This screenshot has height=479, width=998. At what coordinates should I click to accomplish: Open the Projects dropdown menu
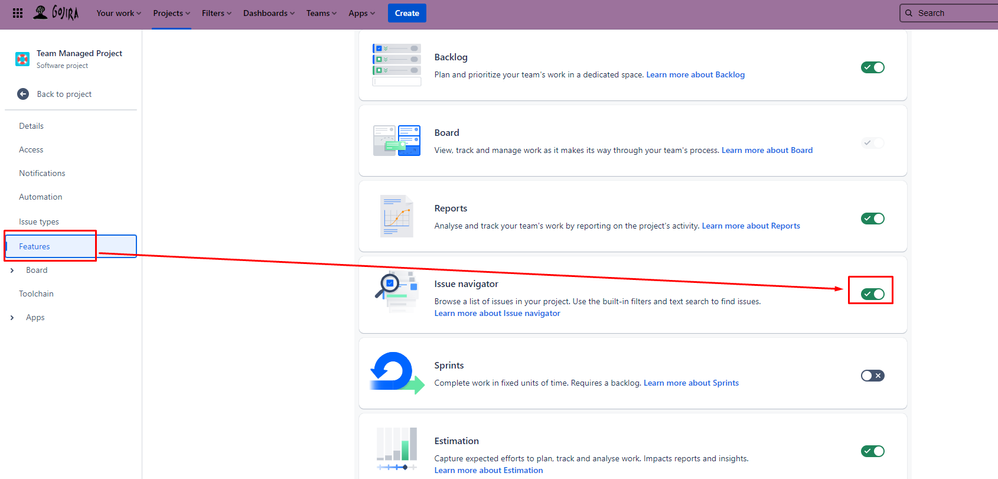point(172,13)
